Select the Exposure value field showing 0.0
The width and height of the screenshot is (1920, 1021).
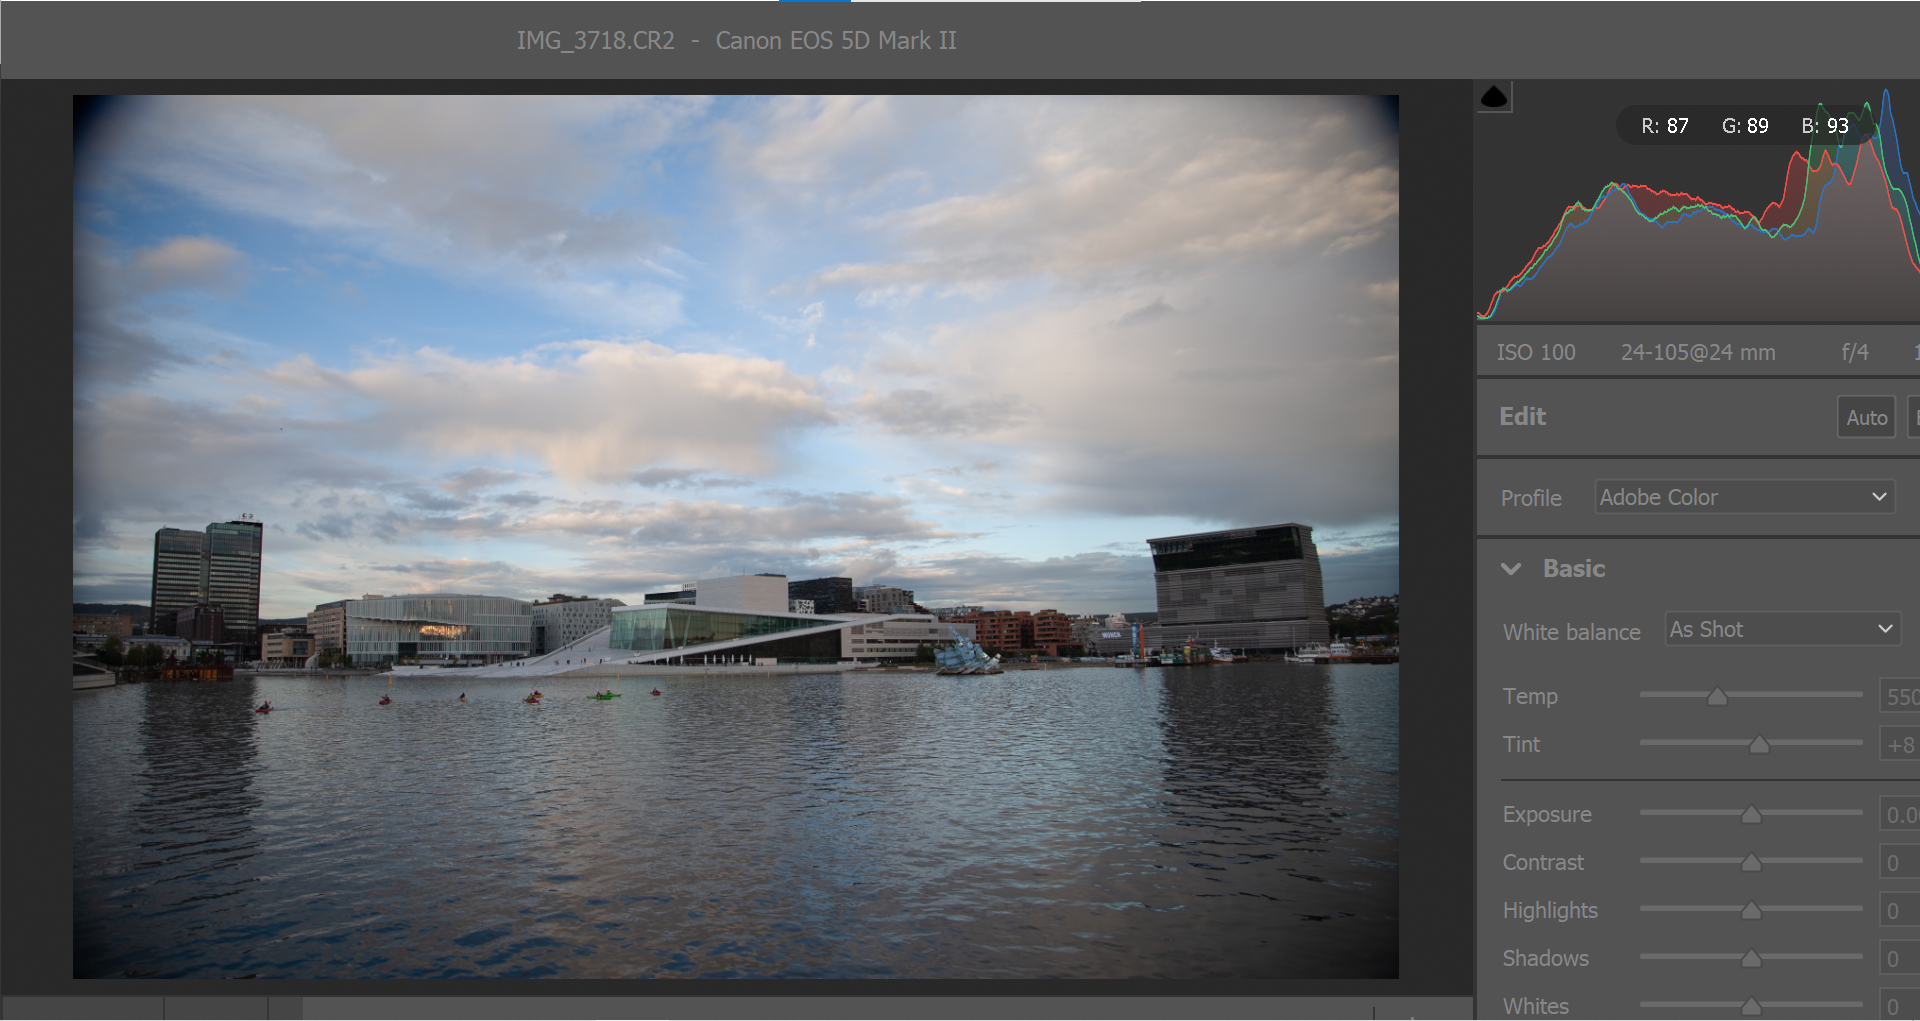point(1901,814)
